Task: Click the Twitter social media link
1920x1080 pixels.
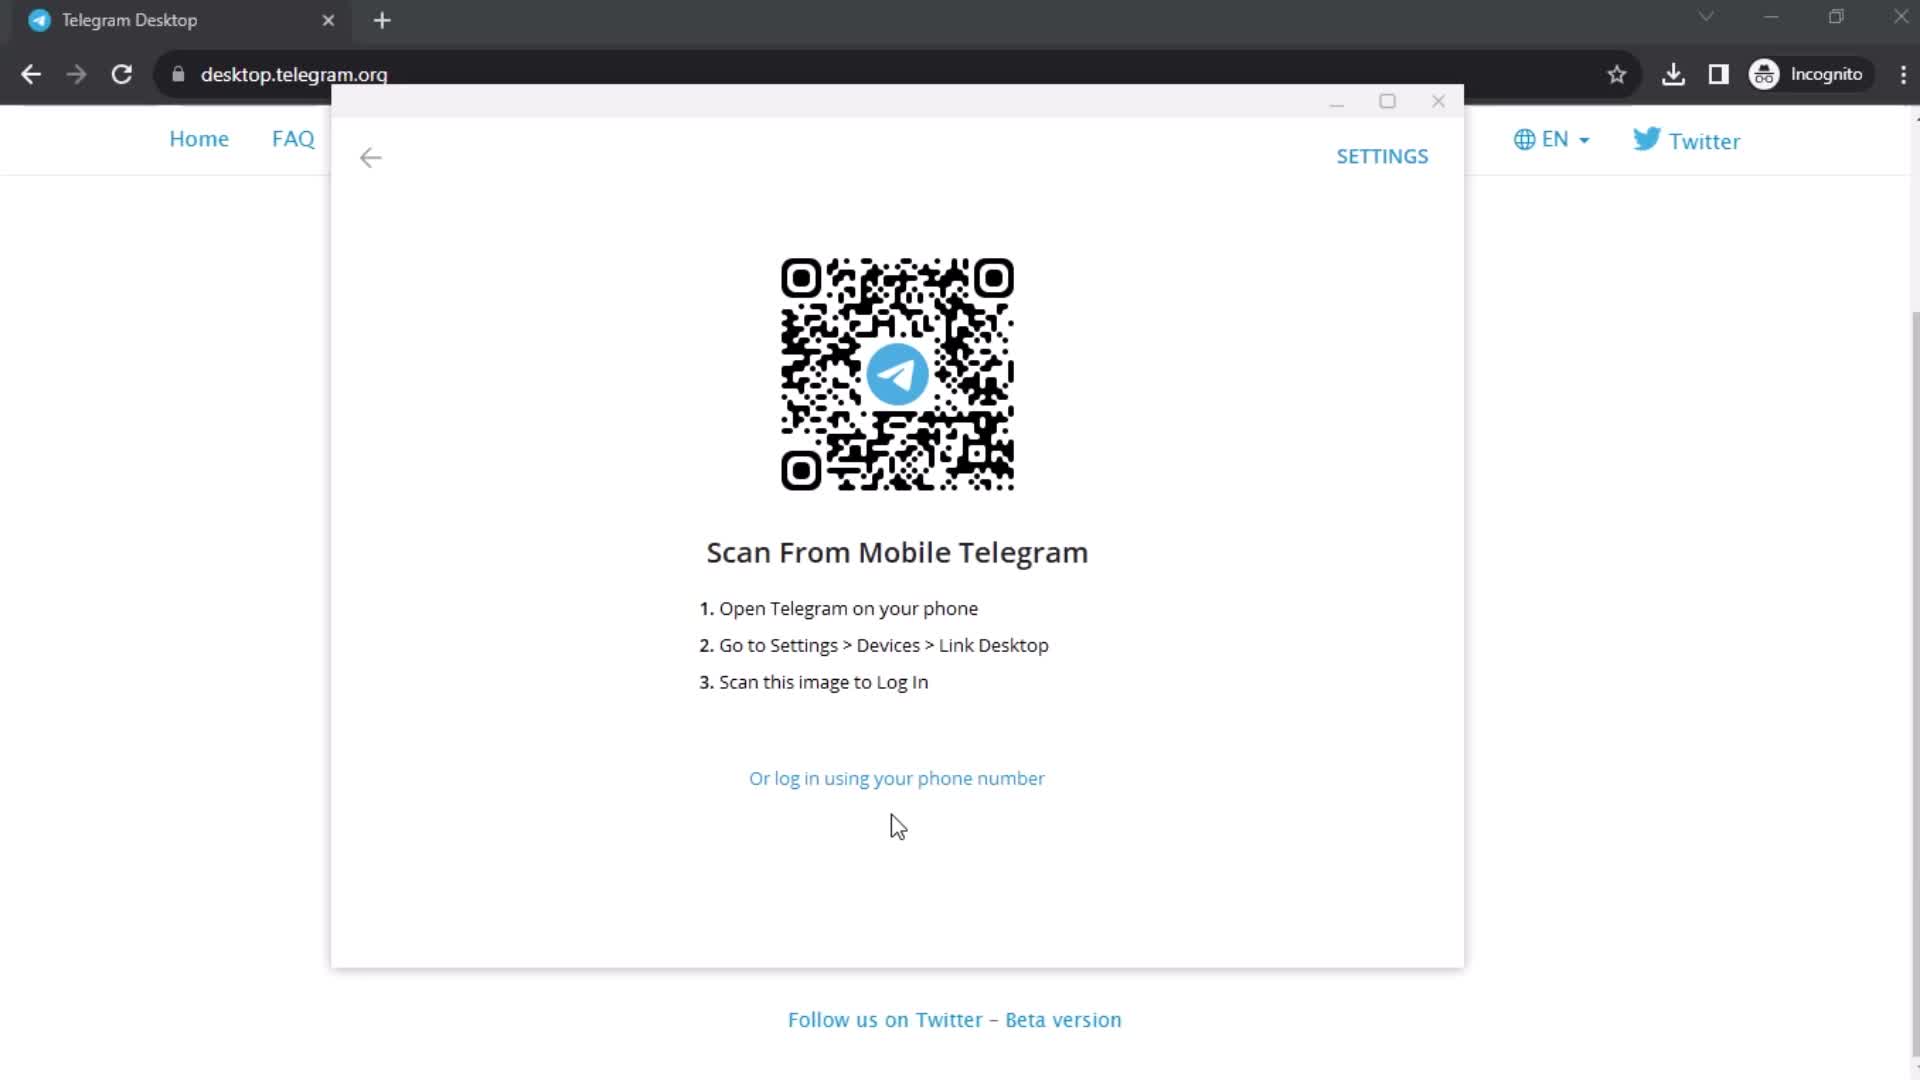Action: [x=1687, y=140]
